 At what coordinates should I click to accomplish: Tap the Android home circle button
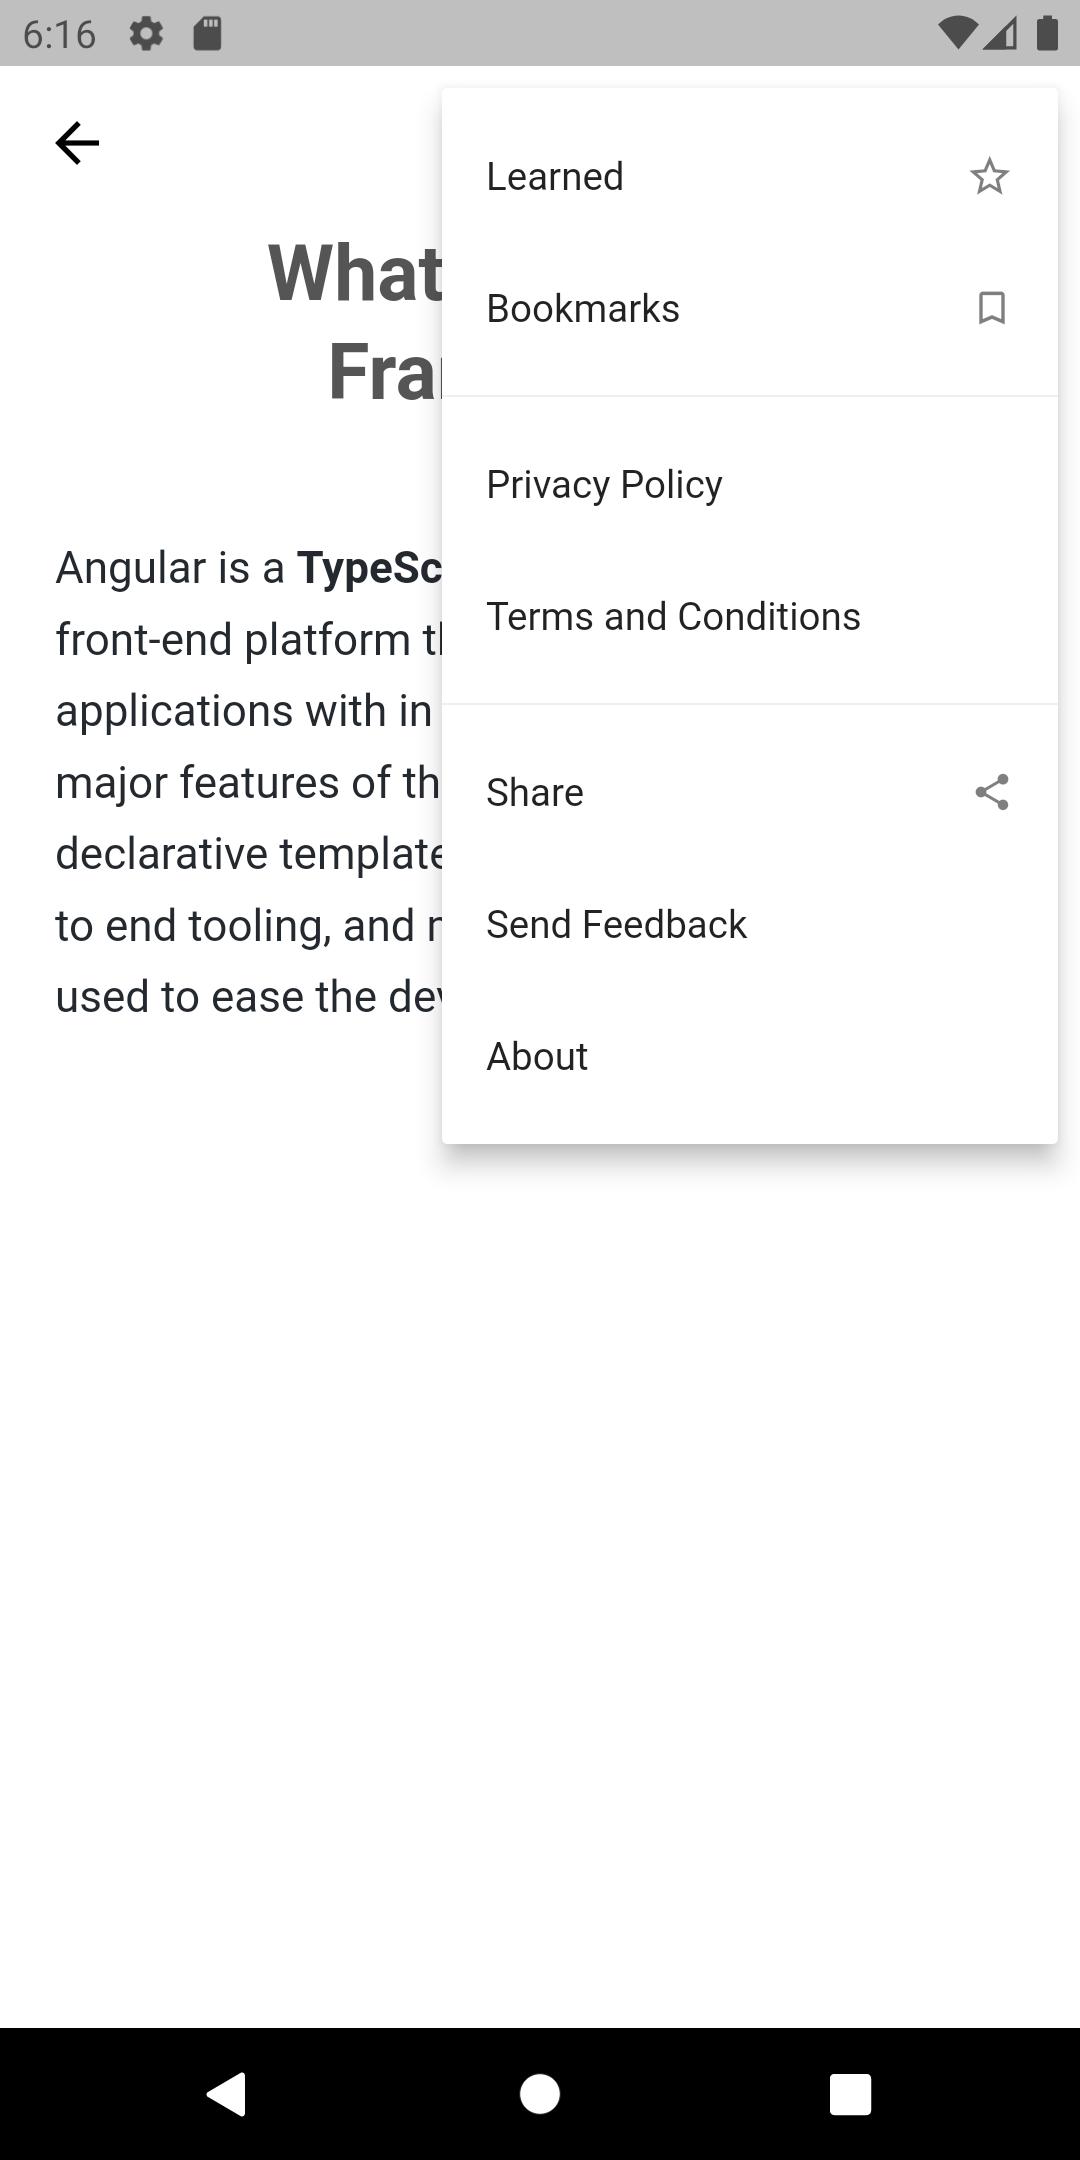pyautogui.click(x=540, y=2093)
